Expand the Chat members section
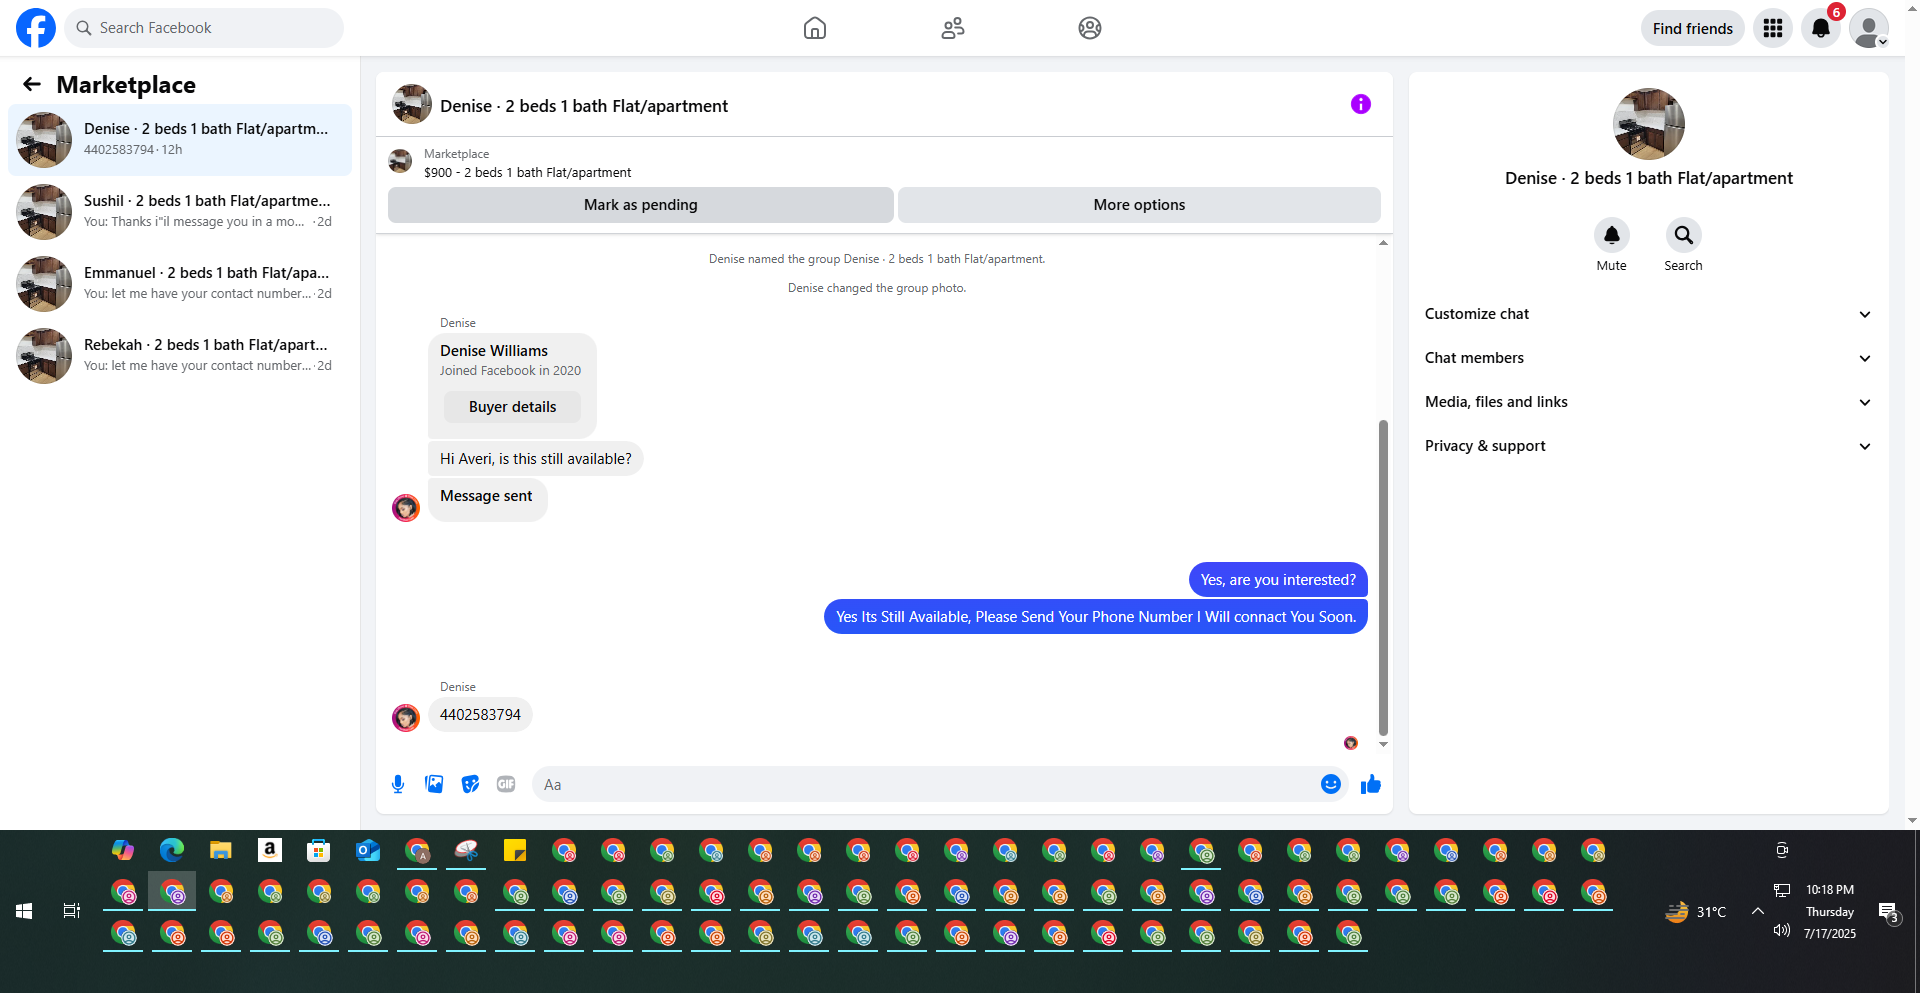The width and height of the screenshot is (1920, 993). point(1649,358)
